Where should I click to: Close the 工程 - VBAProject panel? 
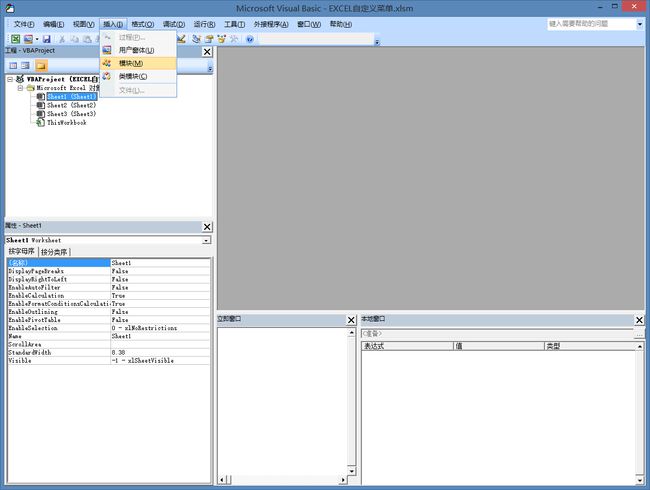[x=207, y=52]
